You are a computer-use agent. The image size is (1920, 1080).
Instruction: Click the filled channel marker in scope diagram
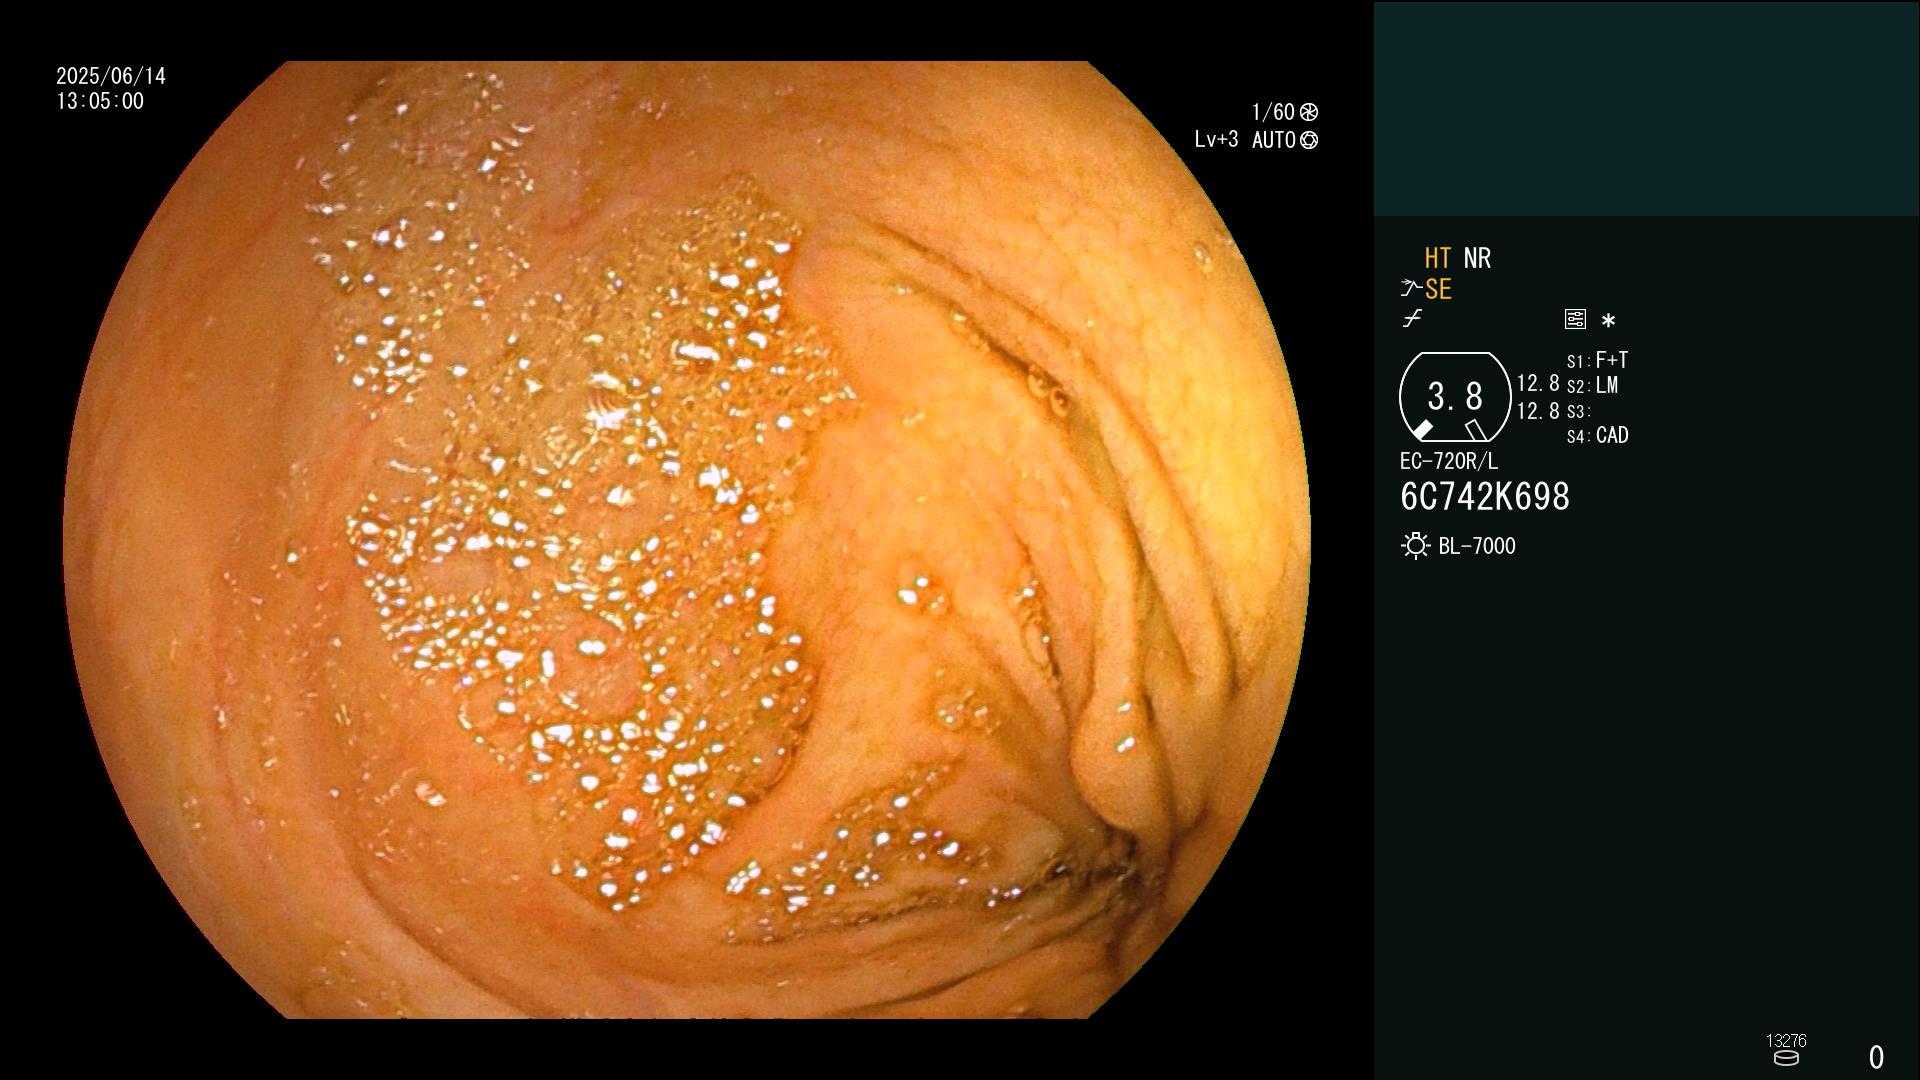1422,430
